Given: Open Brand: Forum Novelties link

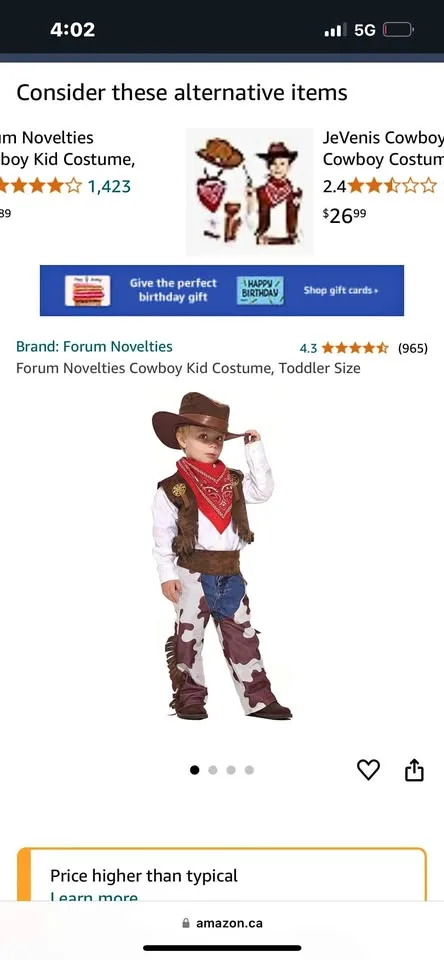Looking at the screenshot, I should 94,347.
